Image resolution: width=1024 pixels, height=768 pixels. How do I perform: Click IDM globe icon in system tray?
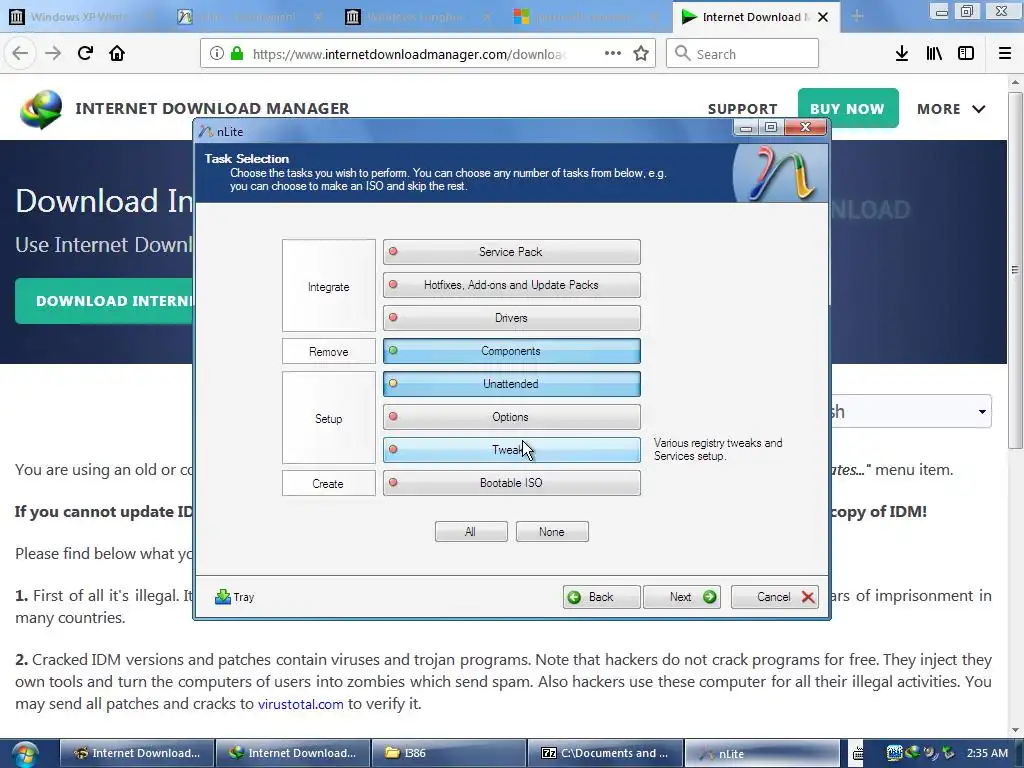click(912, 753)
